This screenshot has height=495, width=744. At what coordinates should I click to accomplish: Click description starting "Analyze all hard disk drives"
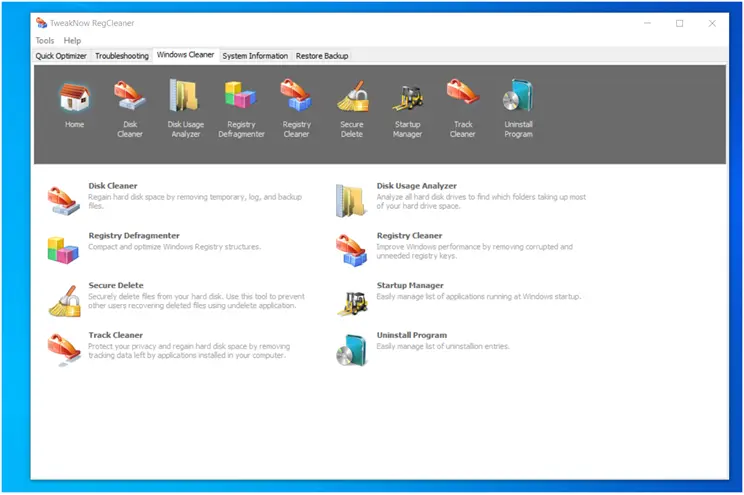(481, 201)
